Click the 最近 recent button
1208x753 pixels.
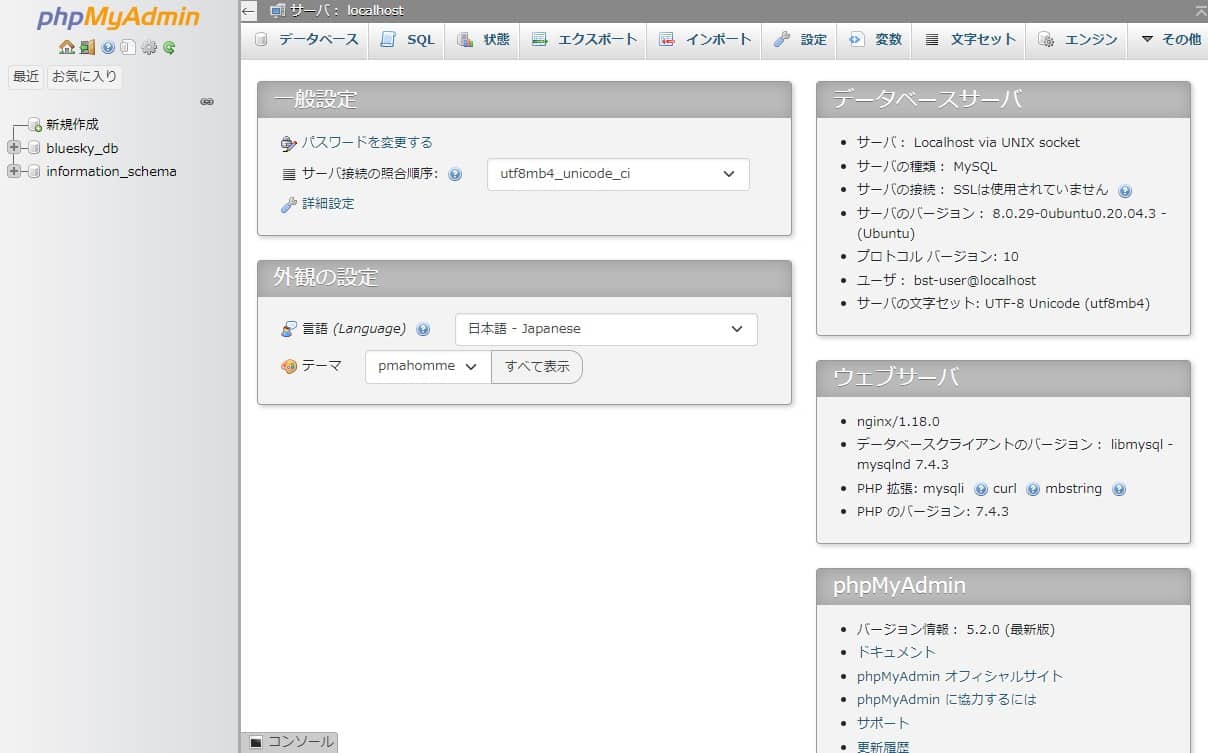[26, 77]
